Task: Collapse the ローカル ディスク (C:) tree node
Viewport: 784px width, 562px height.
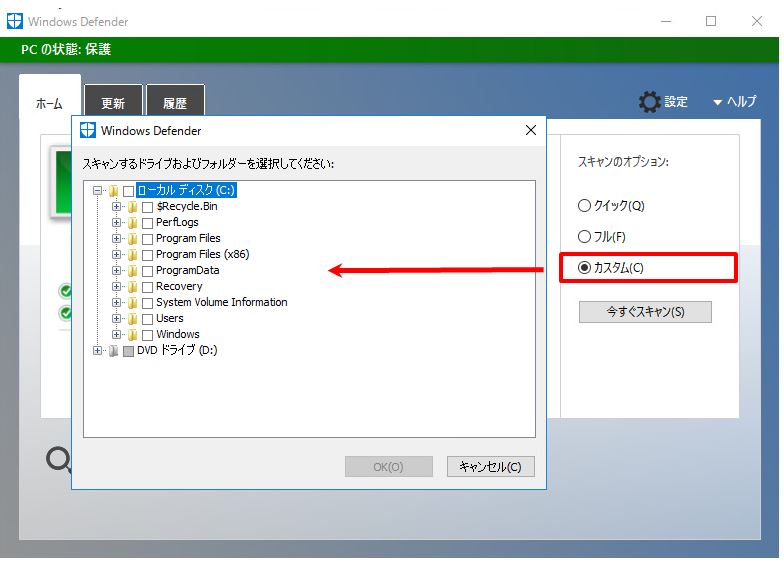Action: pyautogui.click(x=98, y=190)
